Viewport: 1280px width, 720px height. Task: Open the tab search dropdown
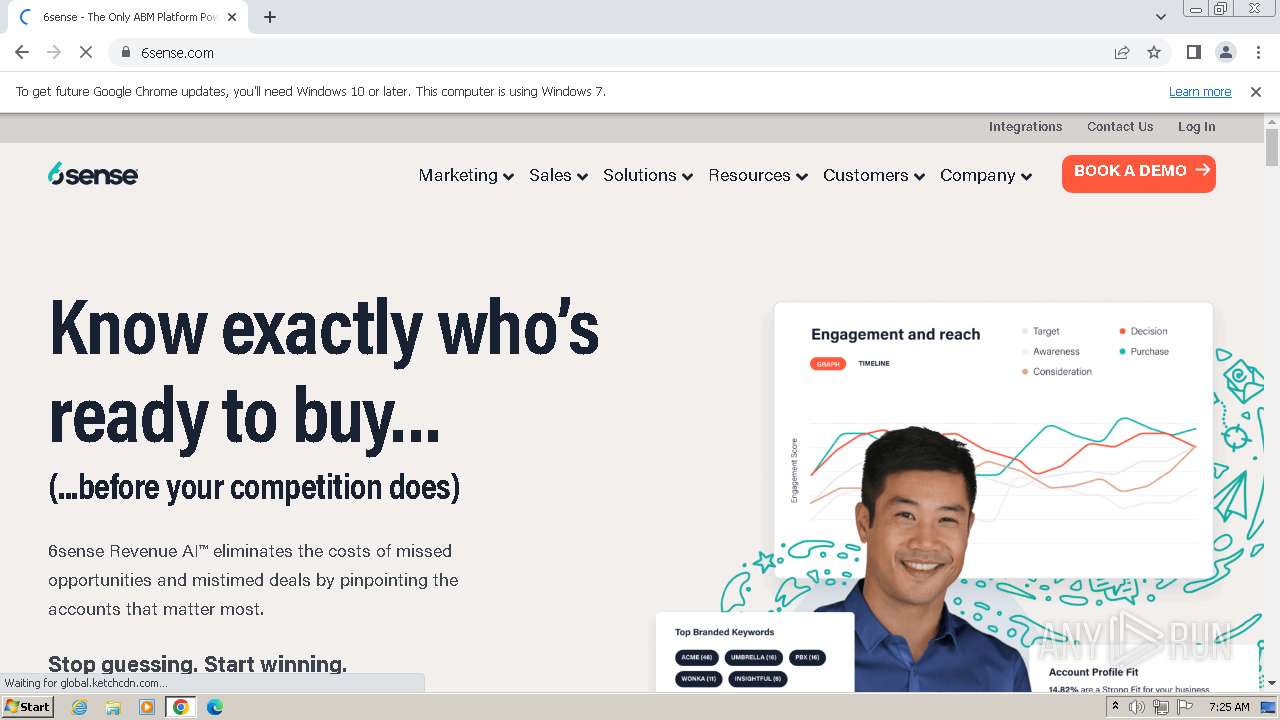coord(1160,17)
